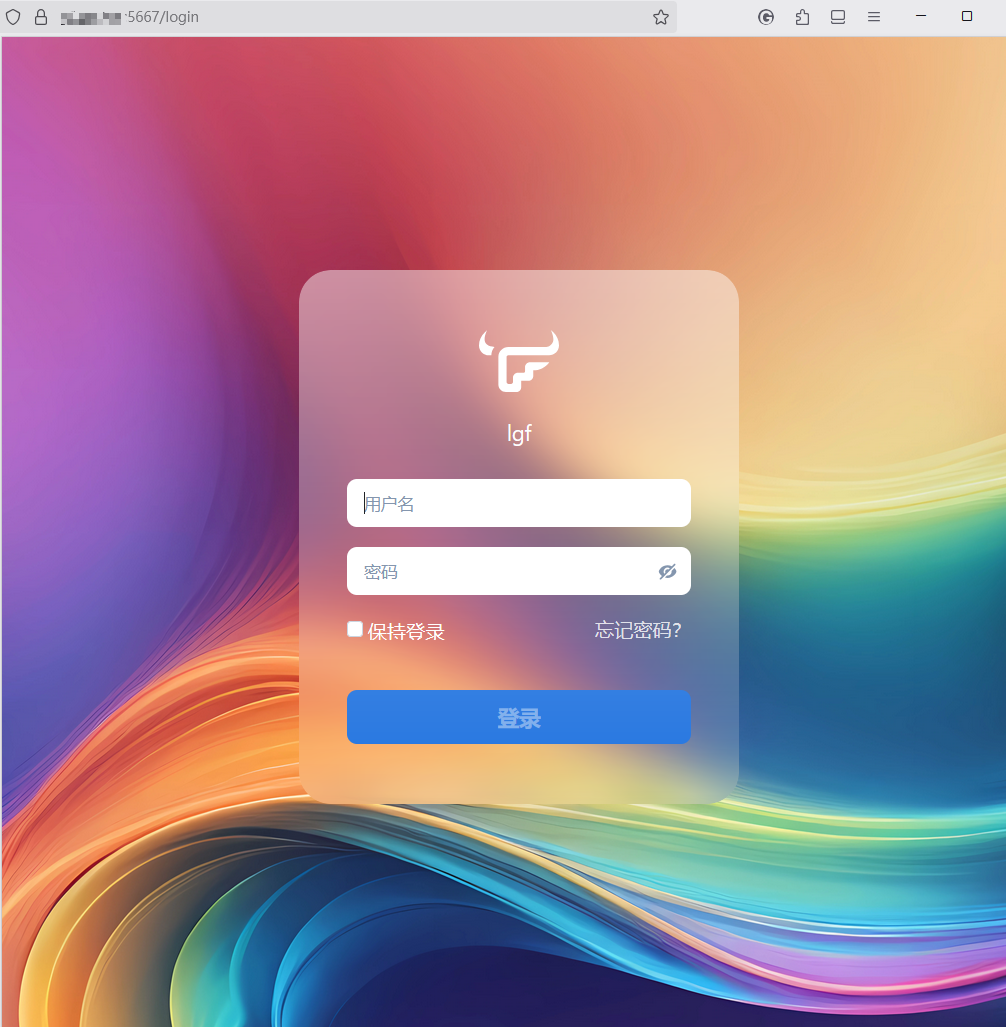
Task: Click the lgf title text
Action: click(x=519, y=434)
